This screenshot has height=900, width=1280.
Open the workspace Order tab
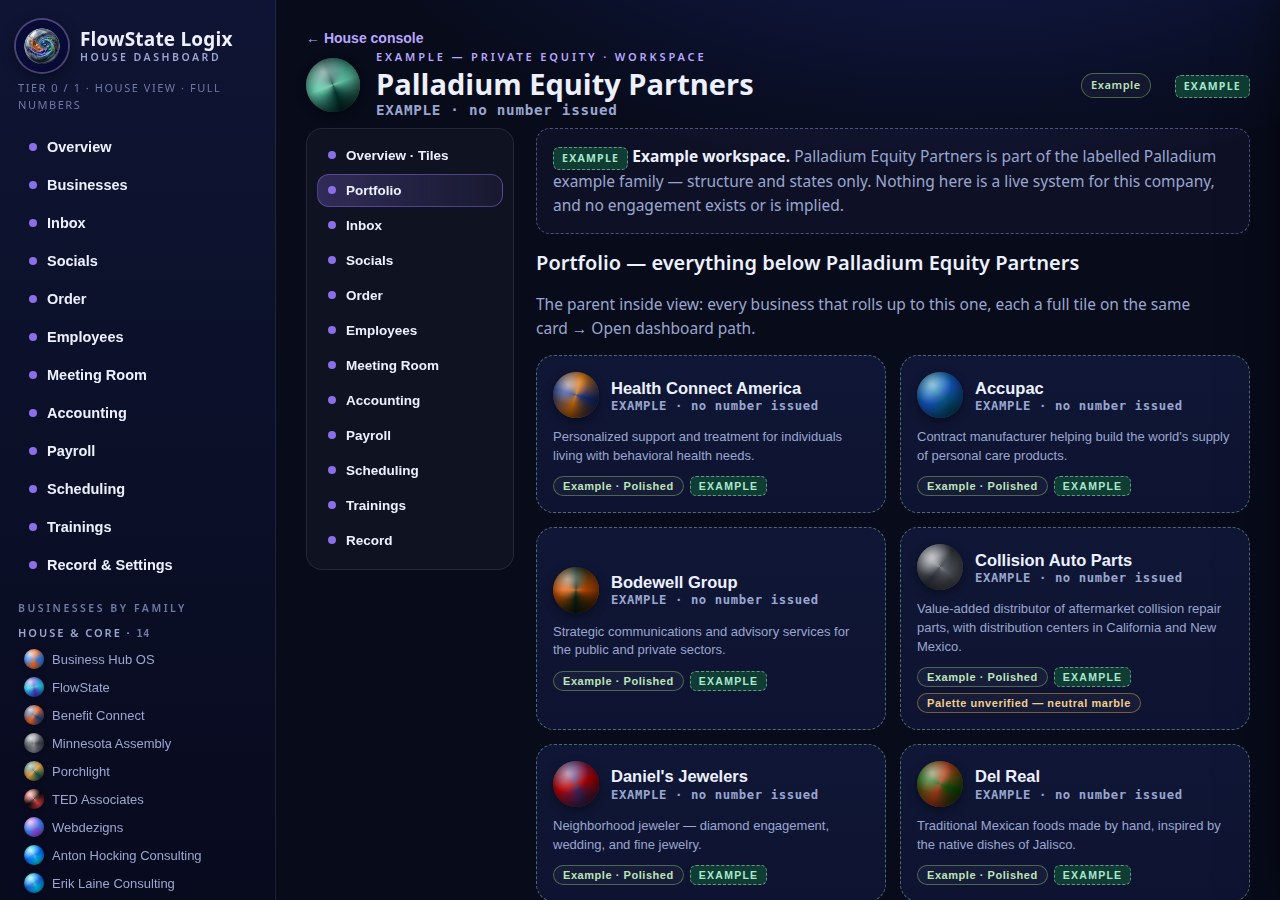point(410,295)
